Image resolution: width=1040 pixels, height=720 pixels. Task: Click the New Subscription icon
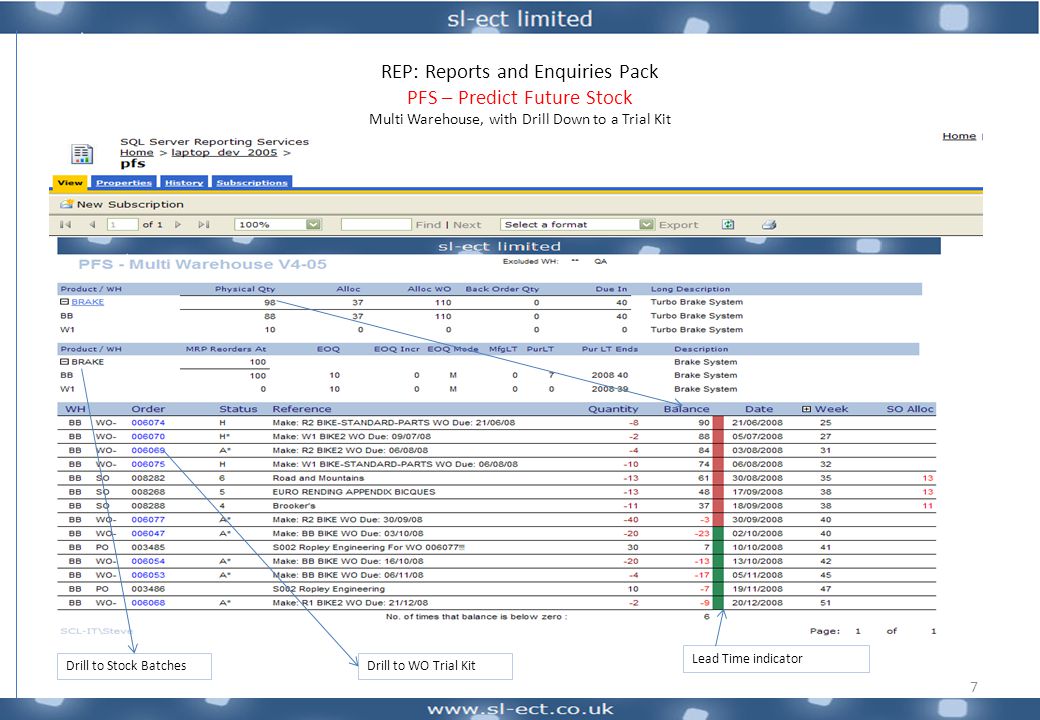[x=66, y=204]
